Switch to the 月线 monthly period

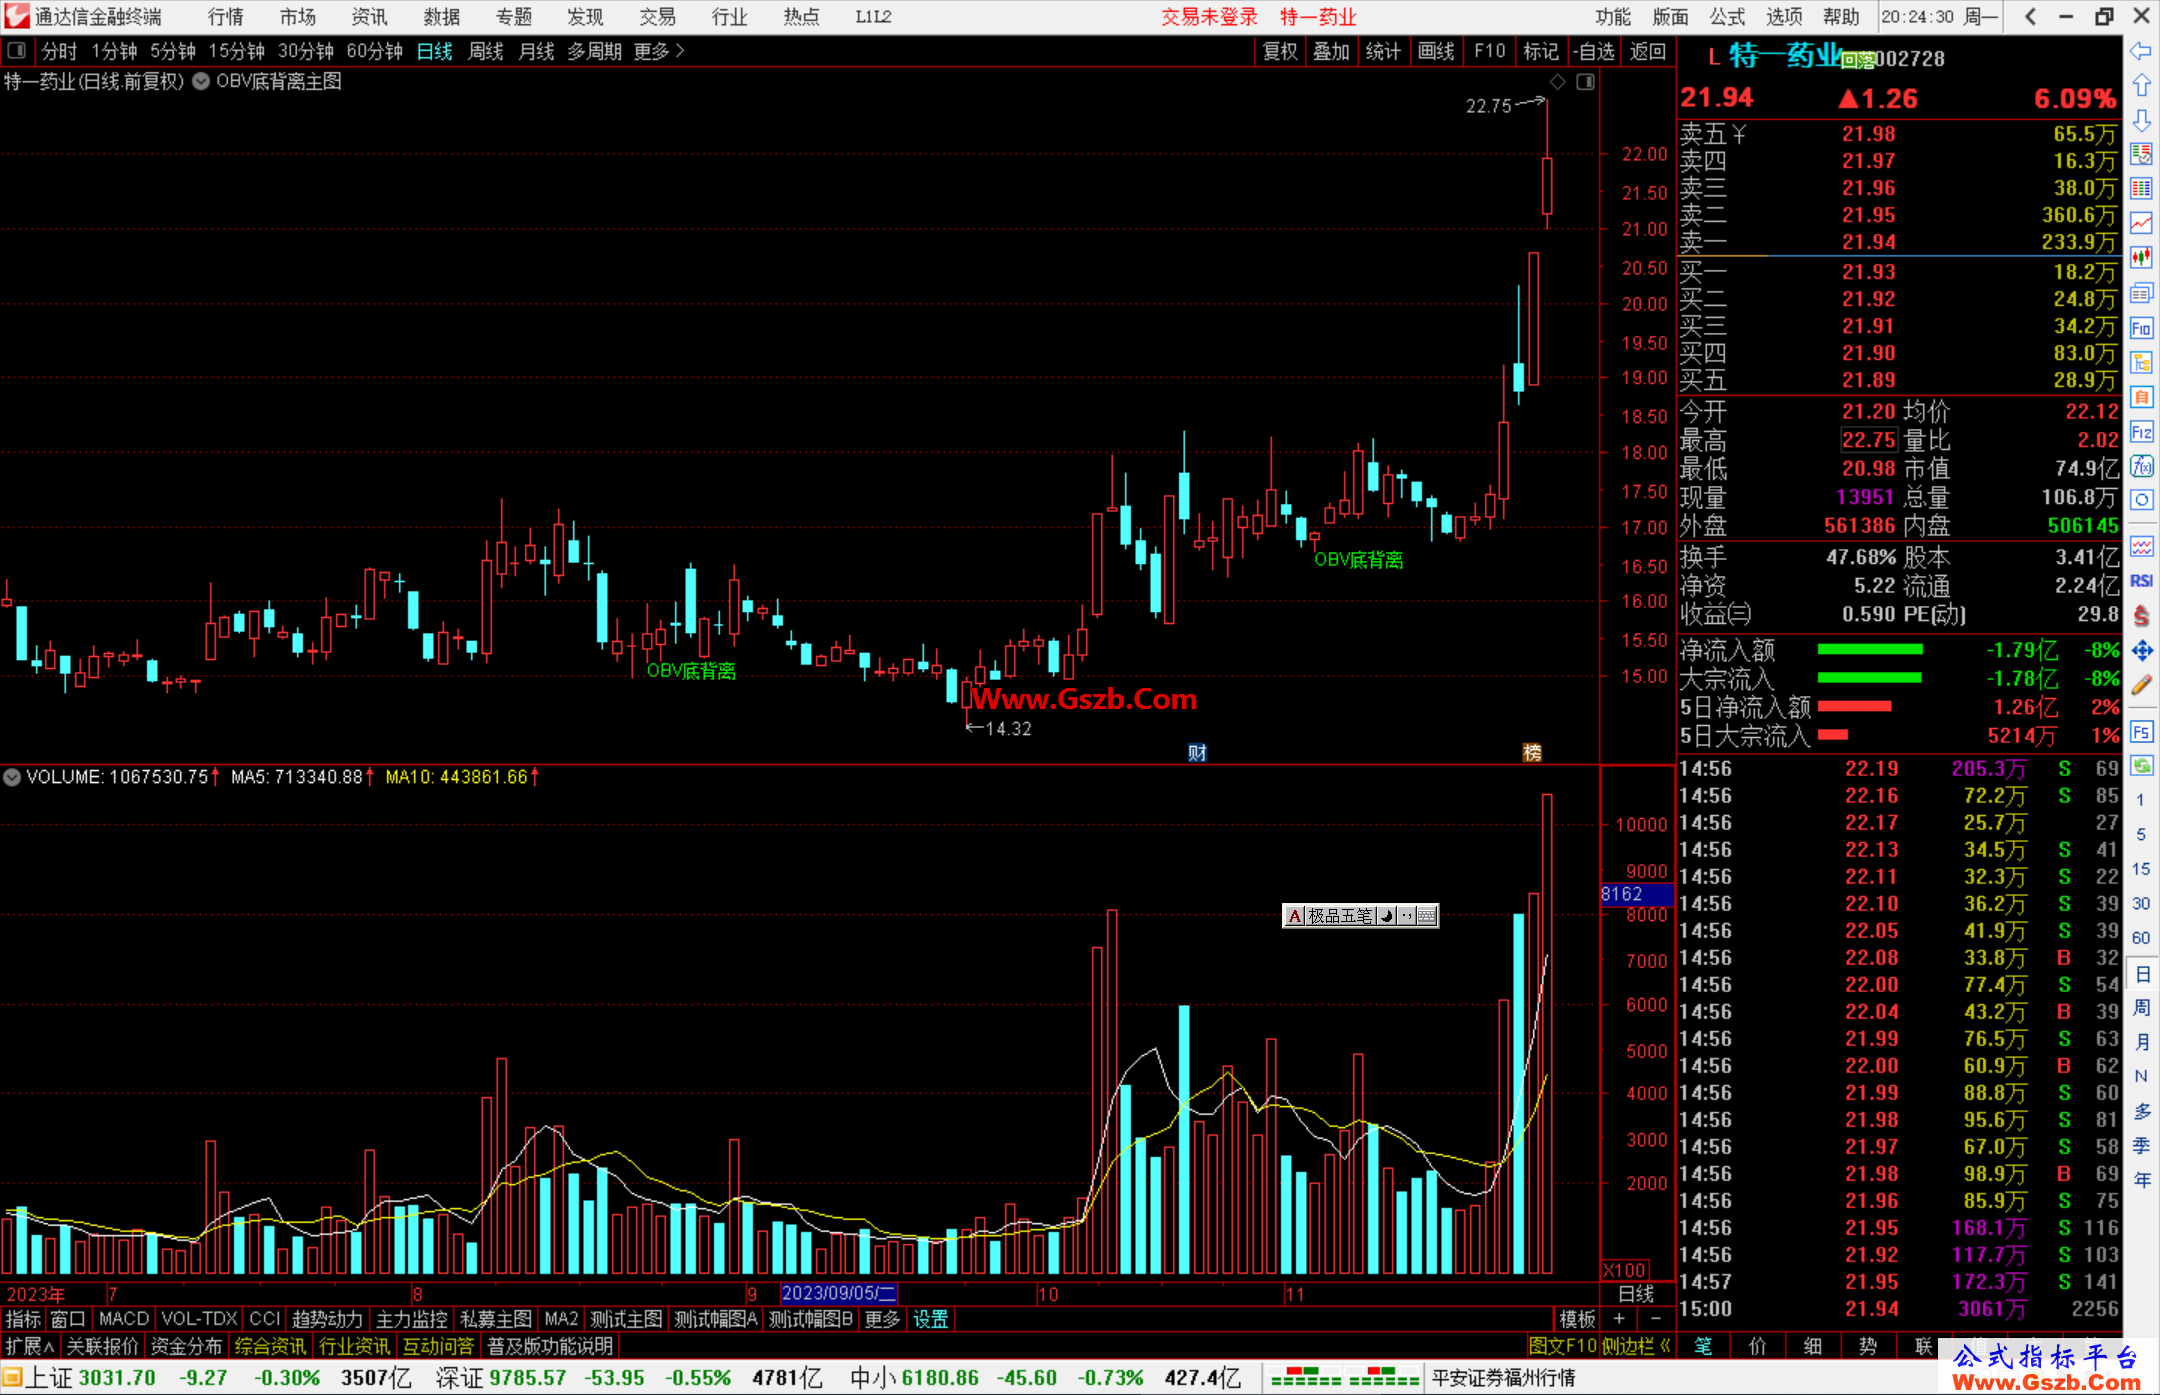pos(536,51)
